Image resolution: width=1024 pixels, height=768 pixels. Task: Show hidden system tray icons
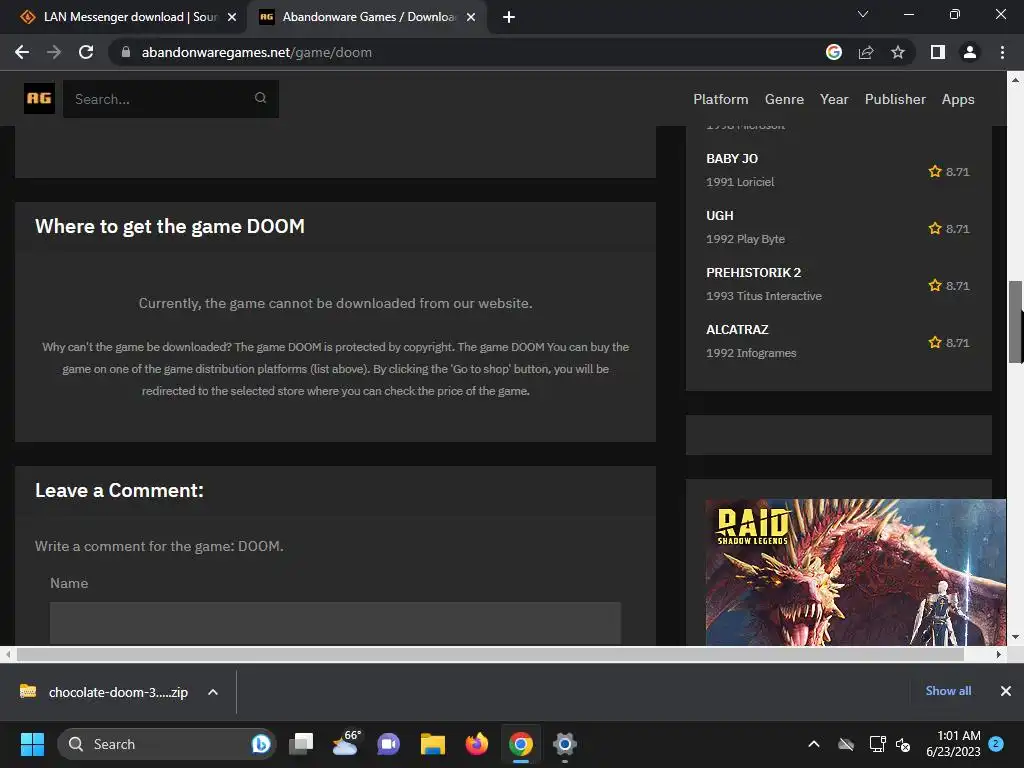[x=814, y=744]
